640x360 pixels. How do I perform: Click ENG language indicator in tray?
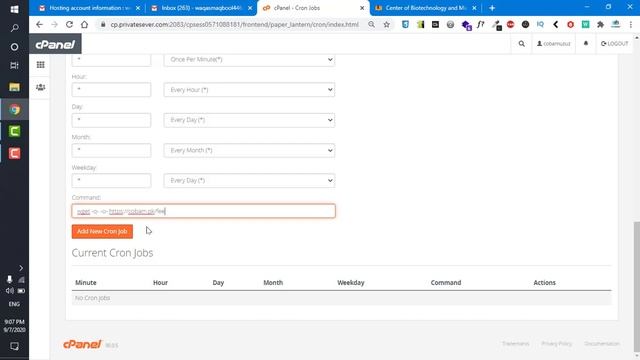pyautogui.click(x=14, y=304)
